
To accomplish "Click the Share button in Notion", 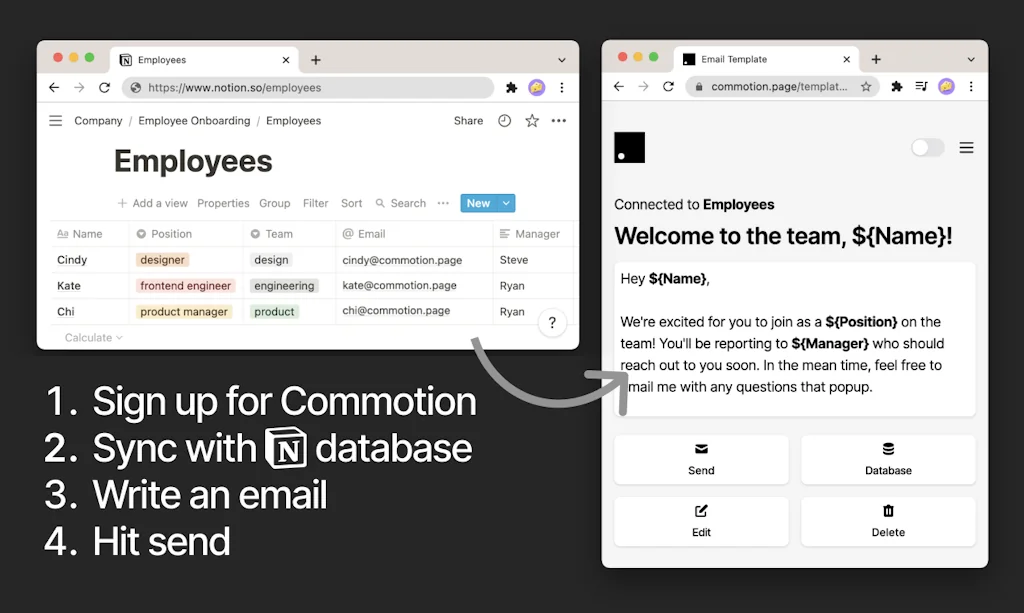I will (x=467, y=120).
